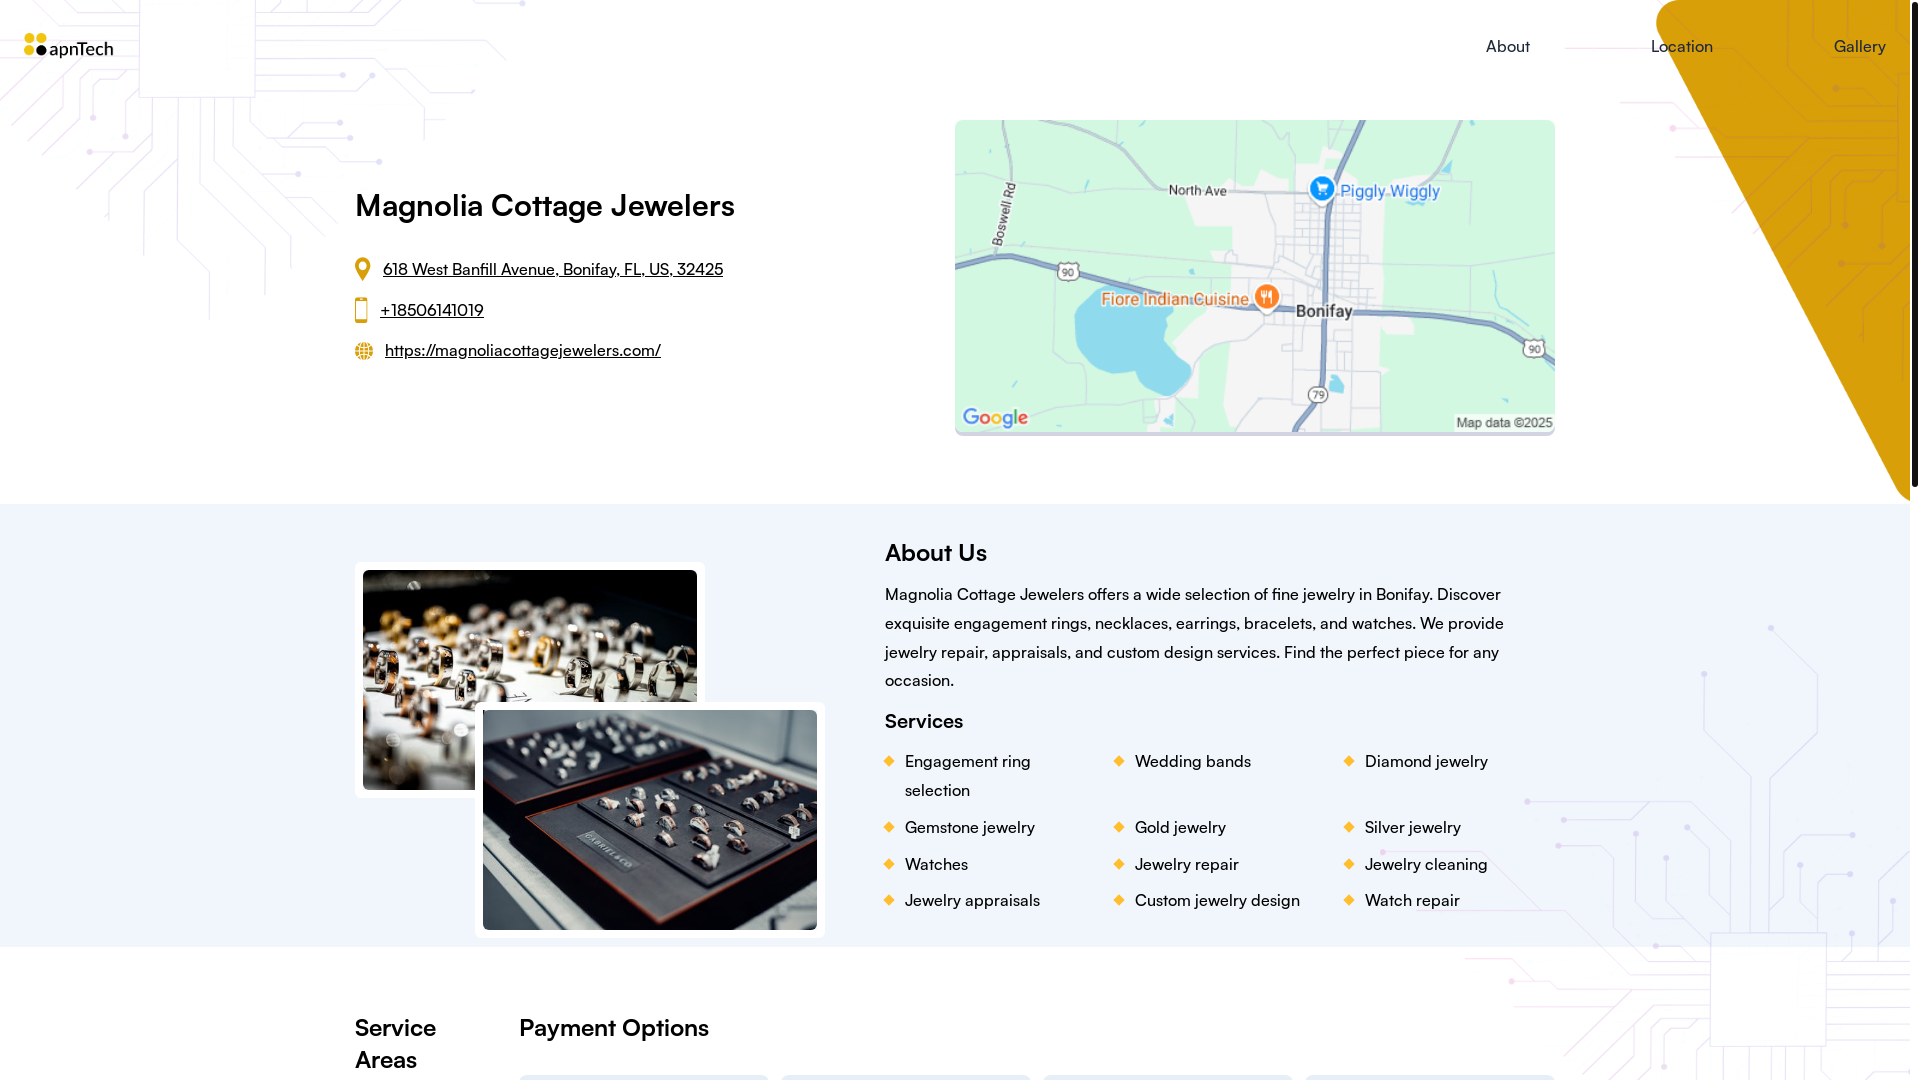
Task: Click the Custom jewelry design service item
Action: [1217, 900]
